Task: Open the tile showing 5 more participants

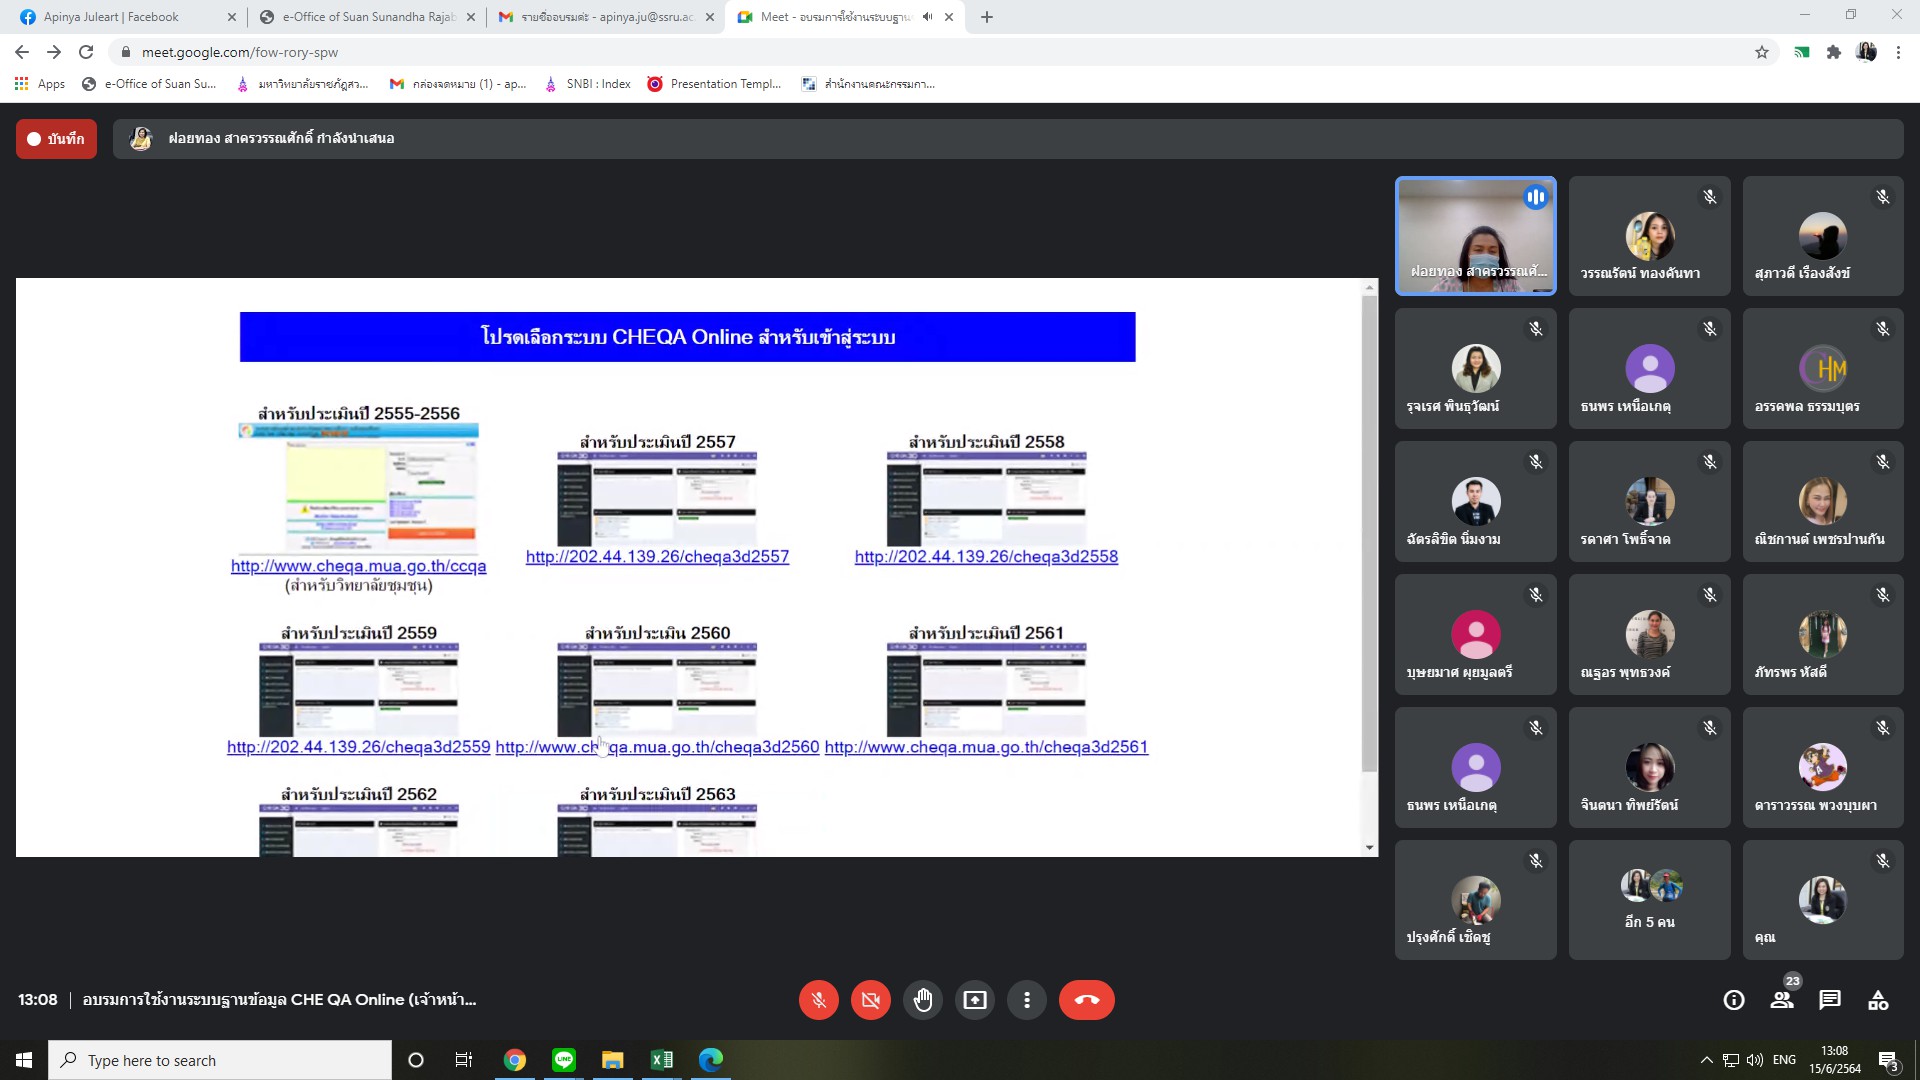Action: pos(1649,900)
